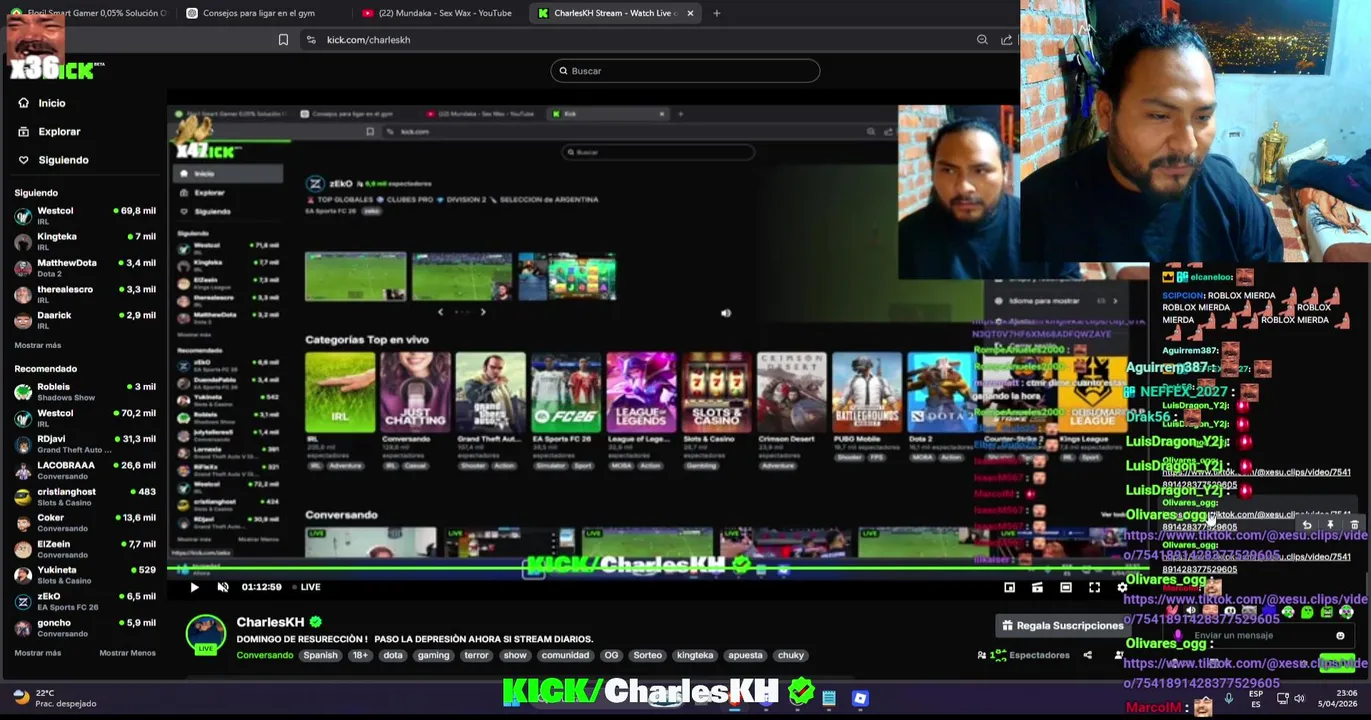
Task: Open the notepad icon in the taskbar
Action: coord(829,698)
